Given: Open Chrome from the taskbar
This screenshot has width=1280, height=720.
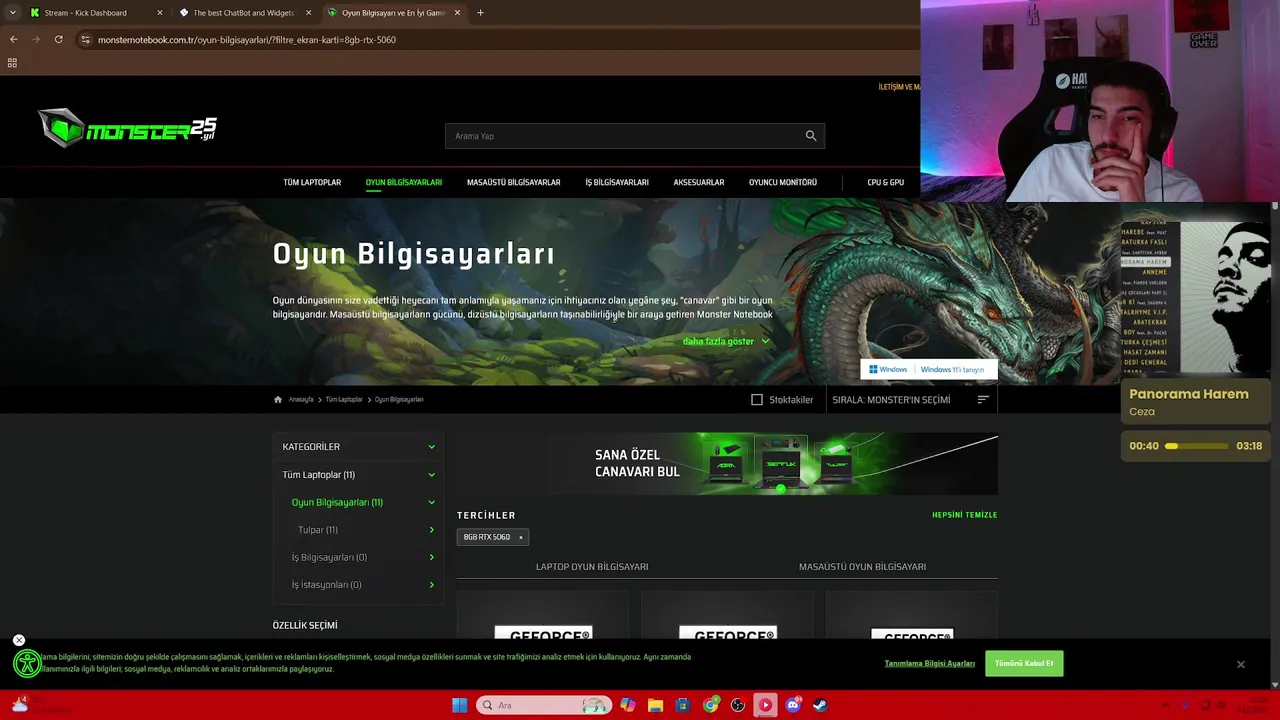Looking at the screenshot, I should 710,705.
